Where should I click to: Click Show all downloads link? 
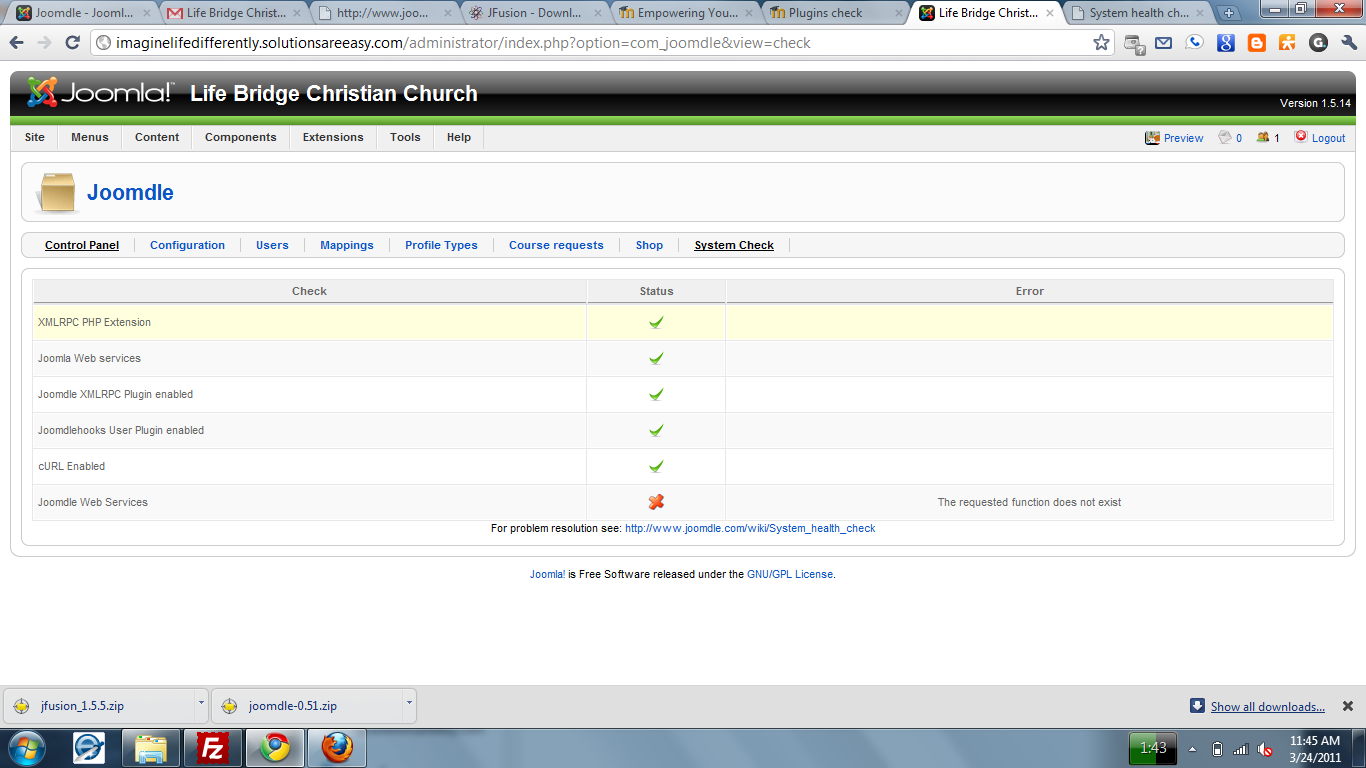(x=1267, y=707)
